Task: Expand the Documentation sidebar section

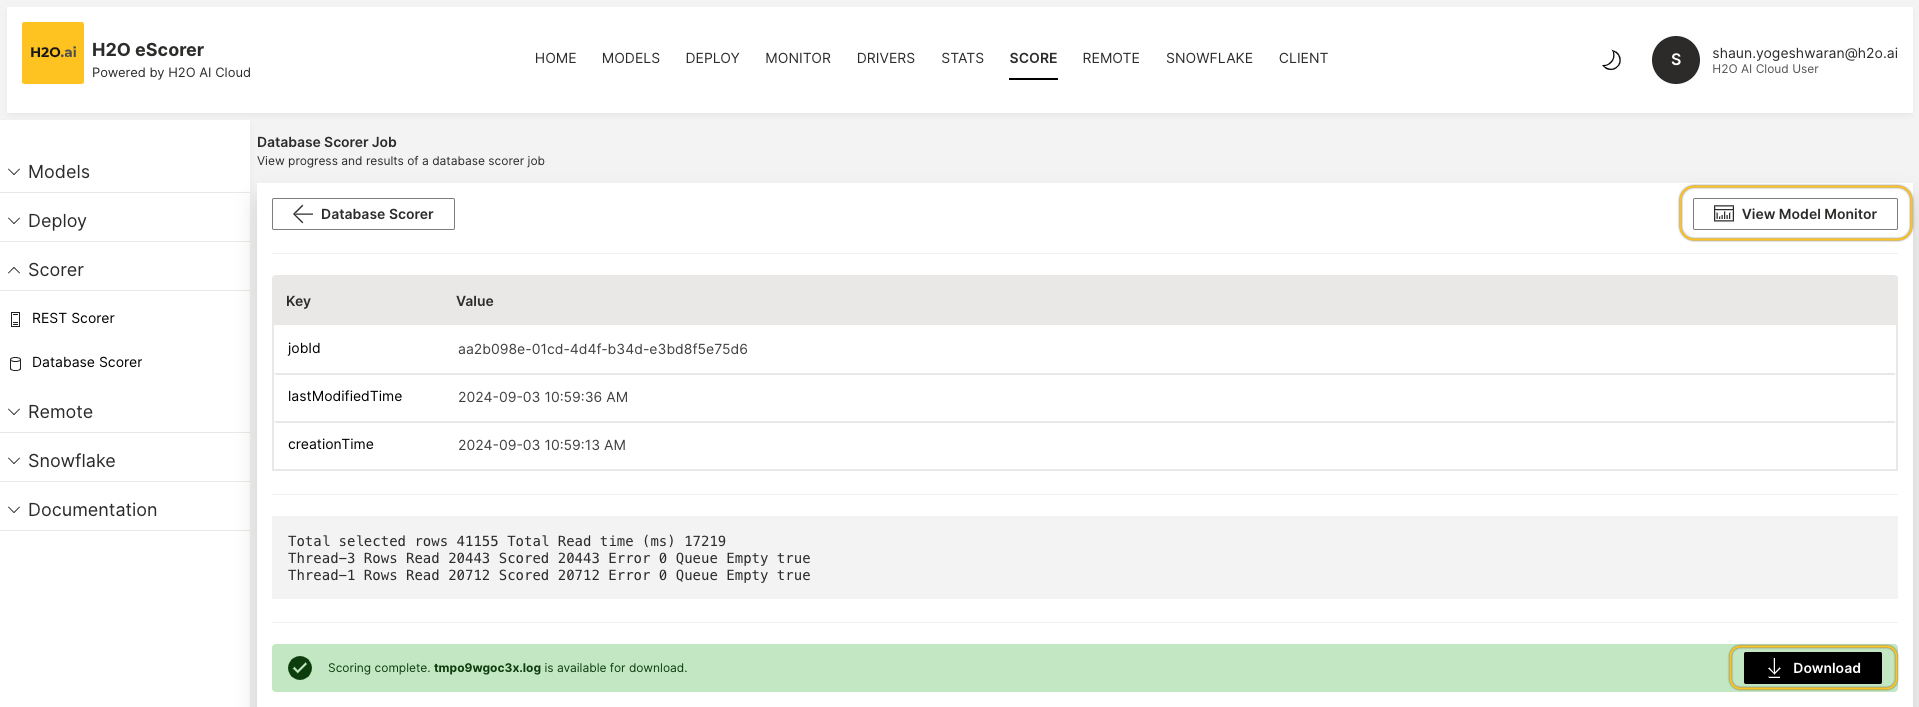Action: 92,510
